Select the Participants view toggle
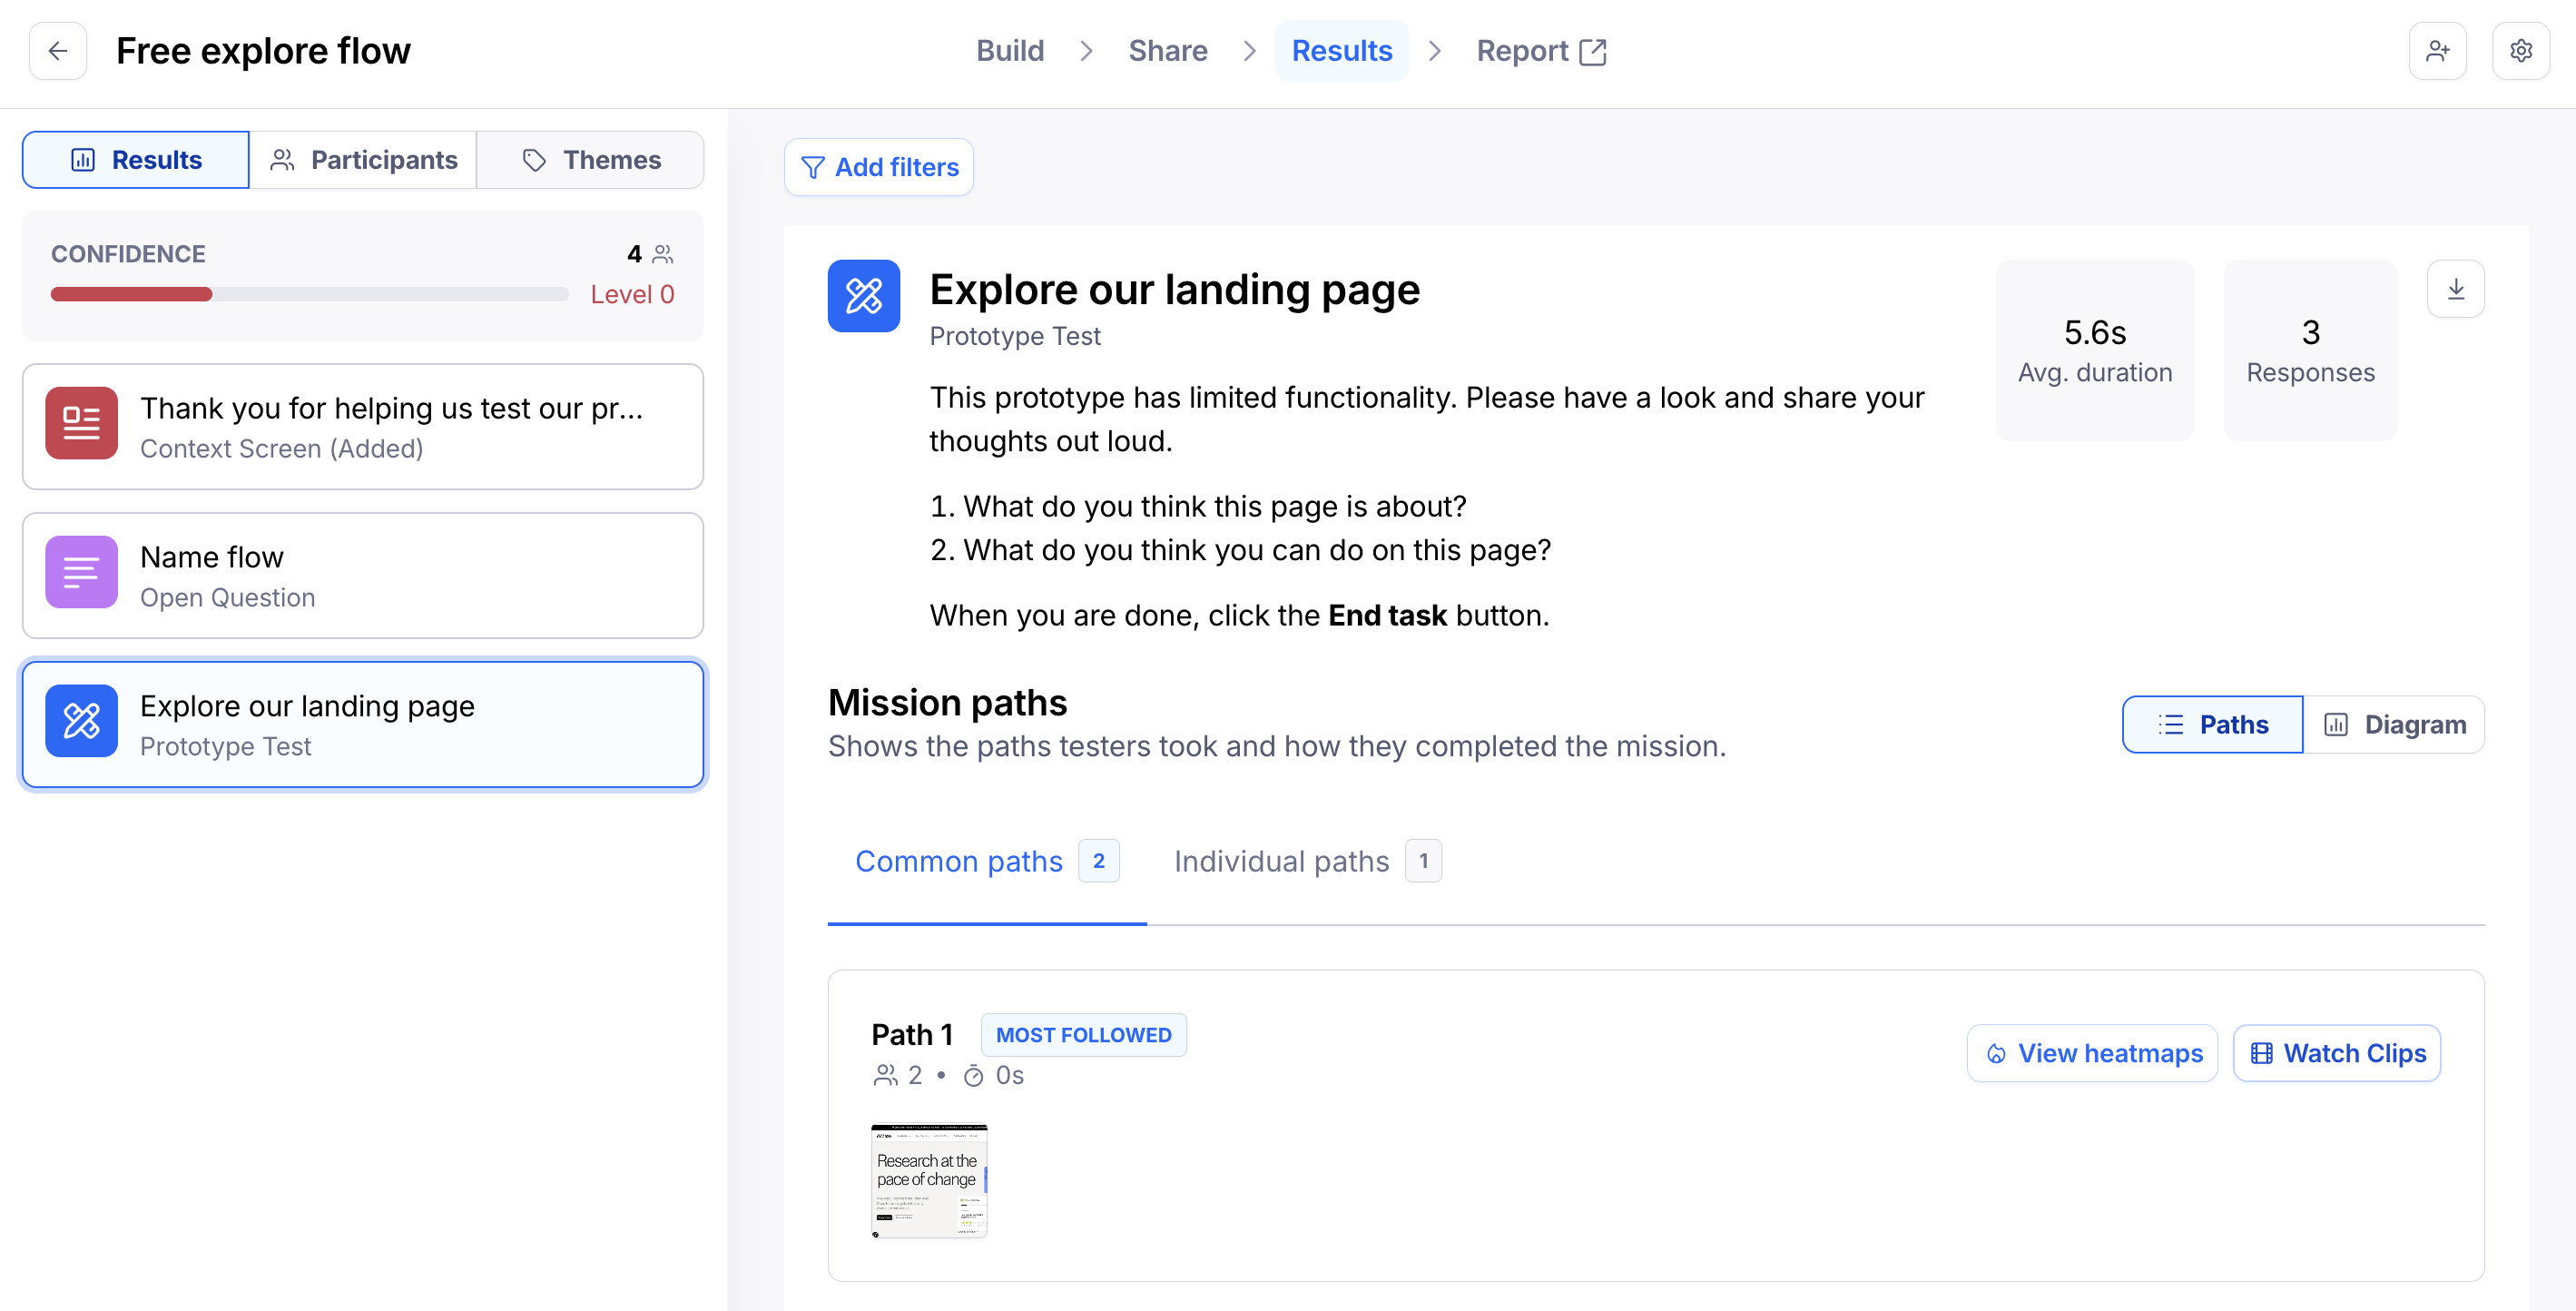This screenshot has width=2576, height=1311. pos(363,160)
